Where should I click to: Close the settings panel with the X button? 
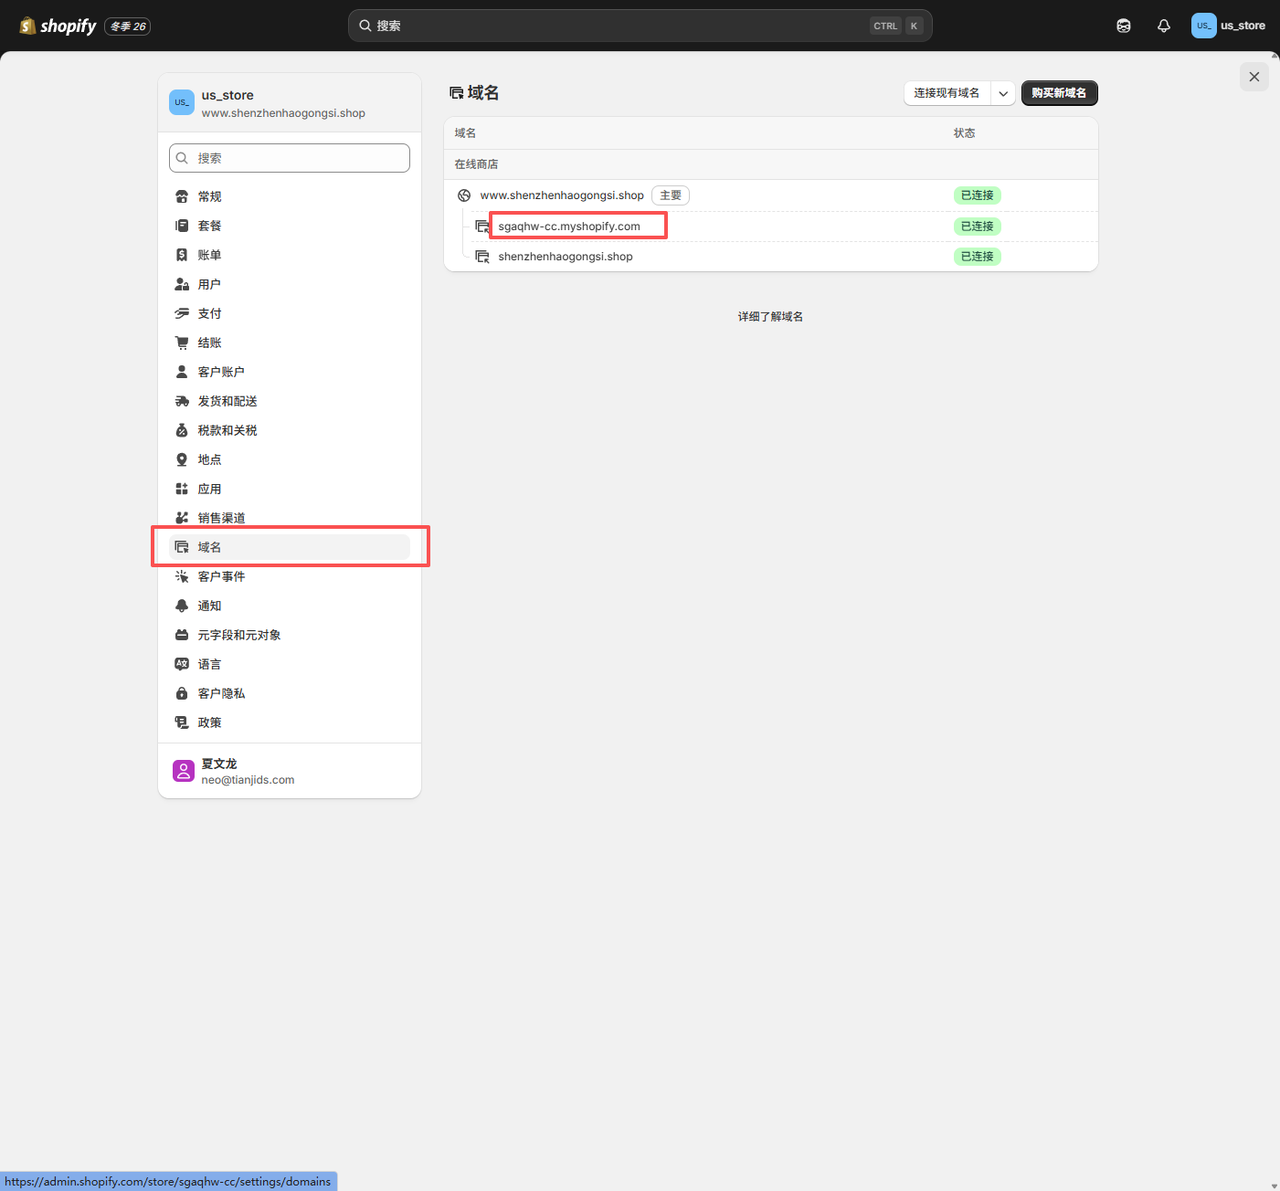tap(1254, 77)
